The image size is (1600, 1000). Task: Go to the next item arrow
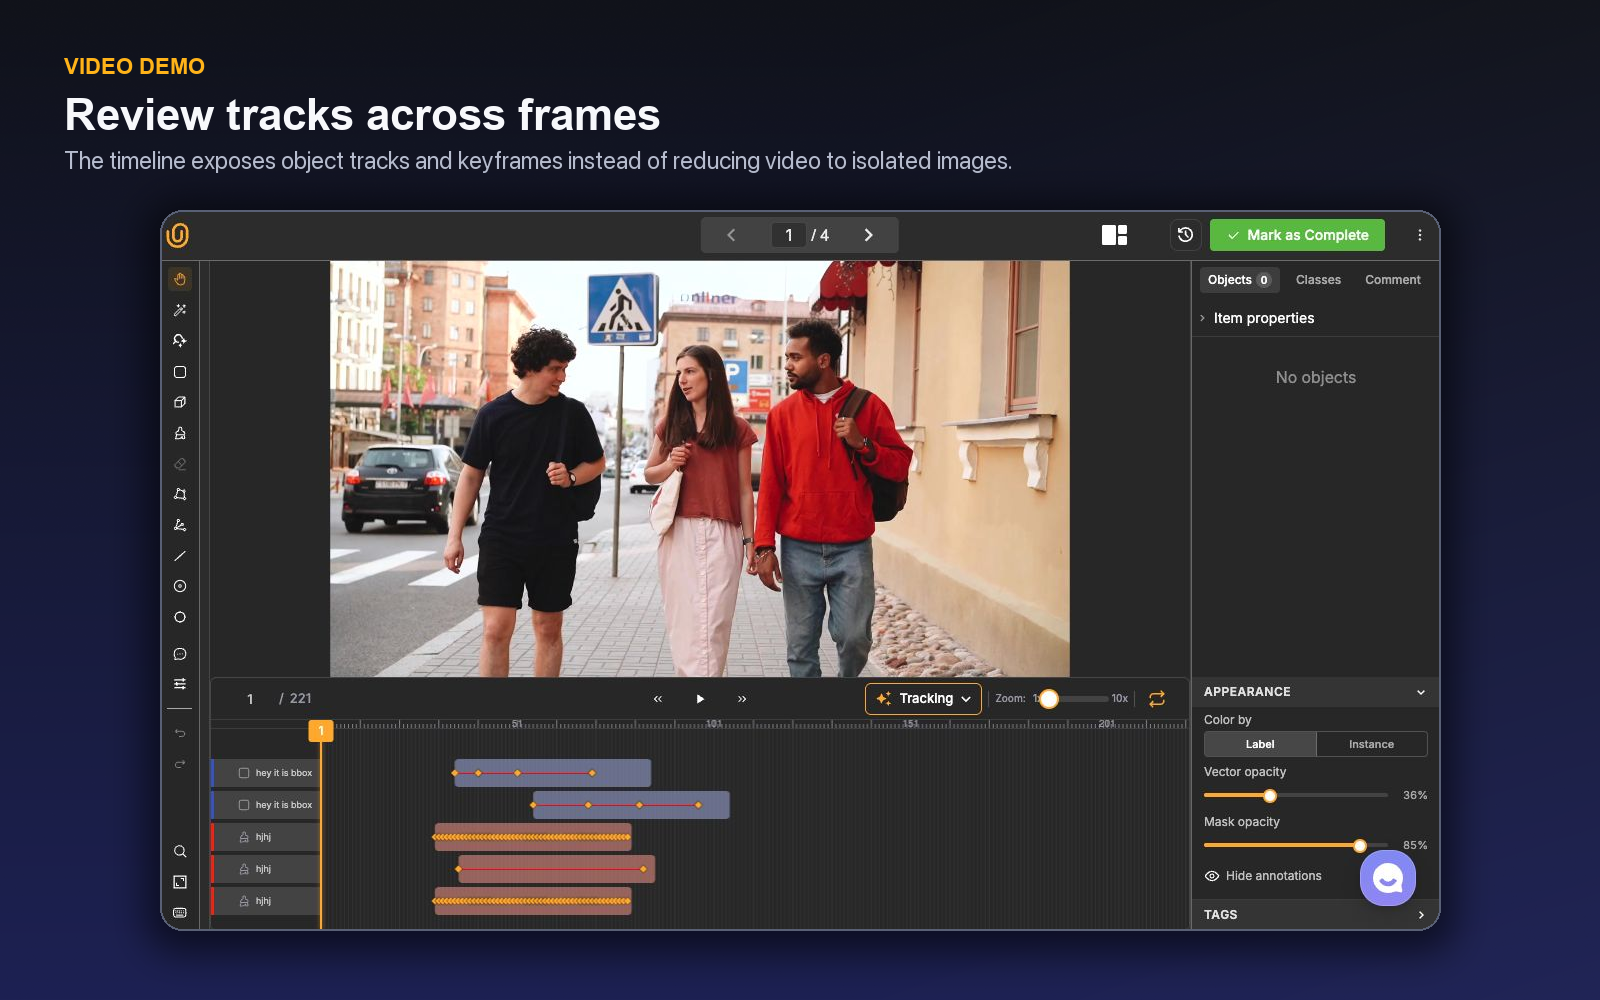click(x=868, y=235)
